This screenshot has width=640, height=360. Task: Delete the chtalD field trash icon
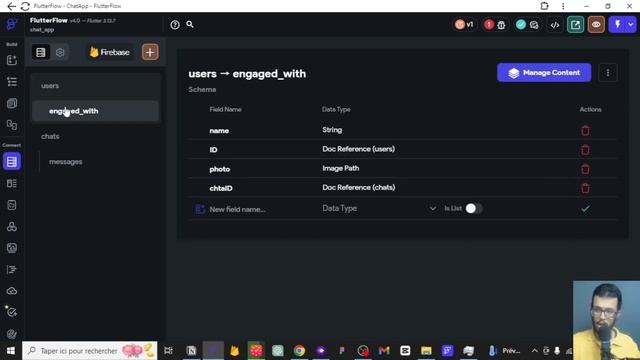[585, 188]
